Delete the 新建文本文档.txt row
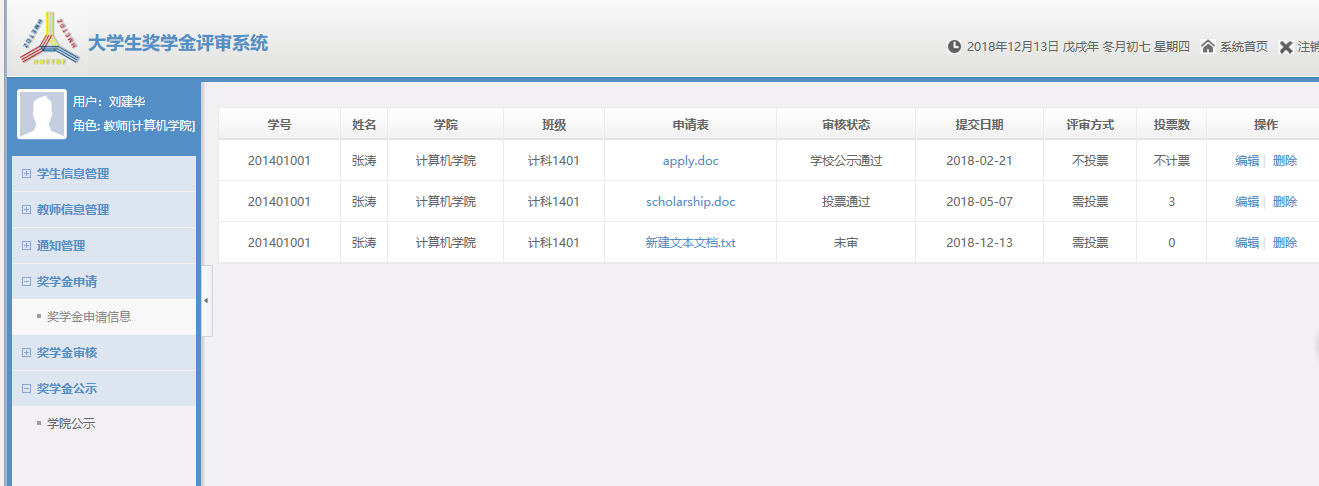Image resolution: width=1319 pixels, height=486 pixels. coord(1285,242)
